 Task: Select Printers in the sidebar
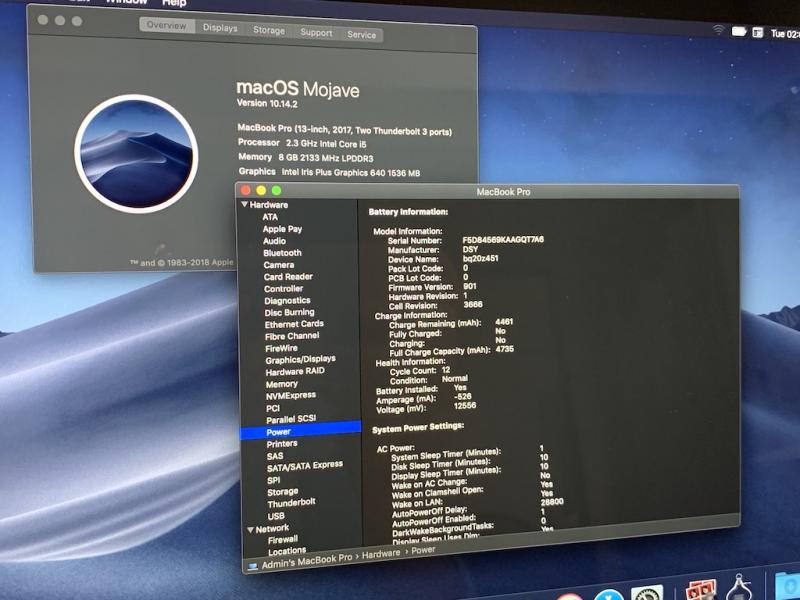pyautogui.click(x=282, y=444)
